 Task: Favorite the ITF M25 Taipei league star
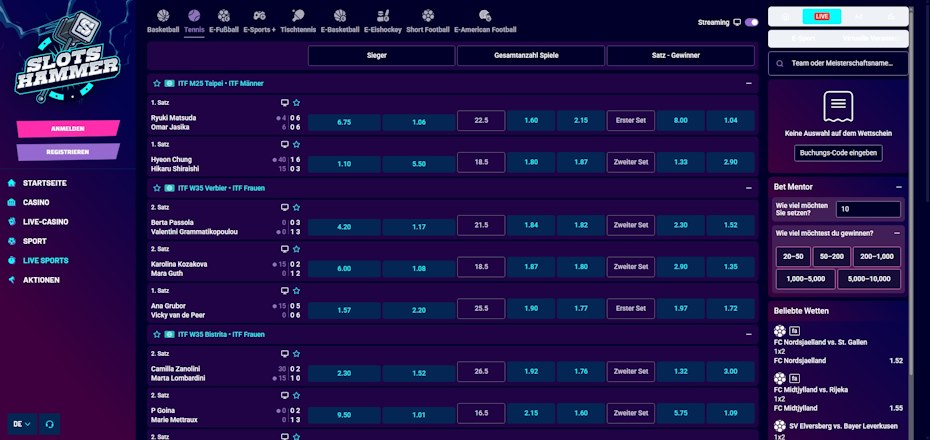(157, 84)
